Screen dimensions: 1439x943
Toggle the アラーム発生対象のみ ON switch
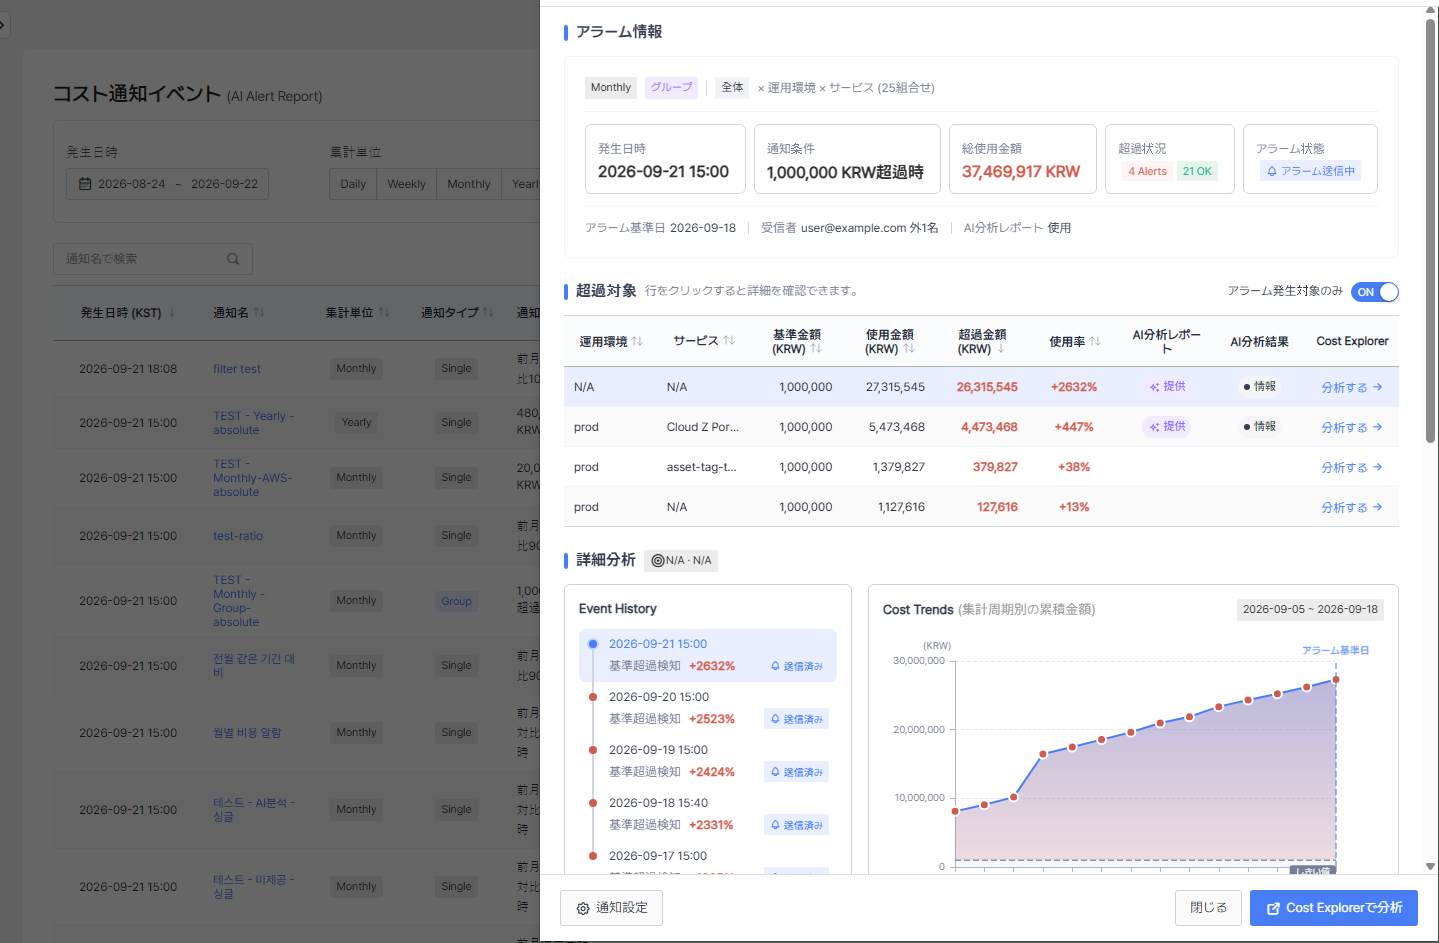(1375, 292)
